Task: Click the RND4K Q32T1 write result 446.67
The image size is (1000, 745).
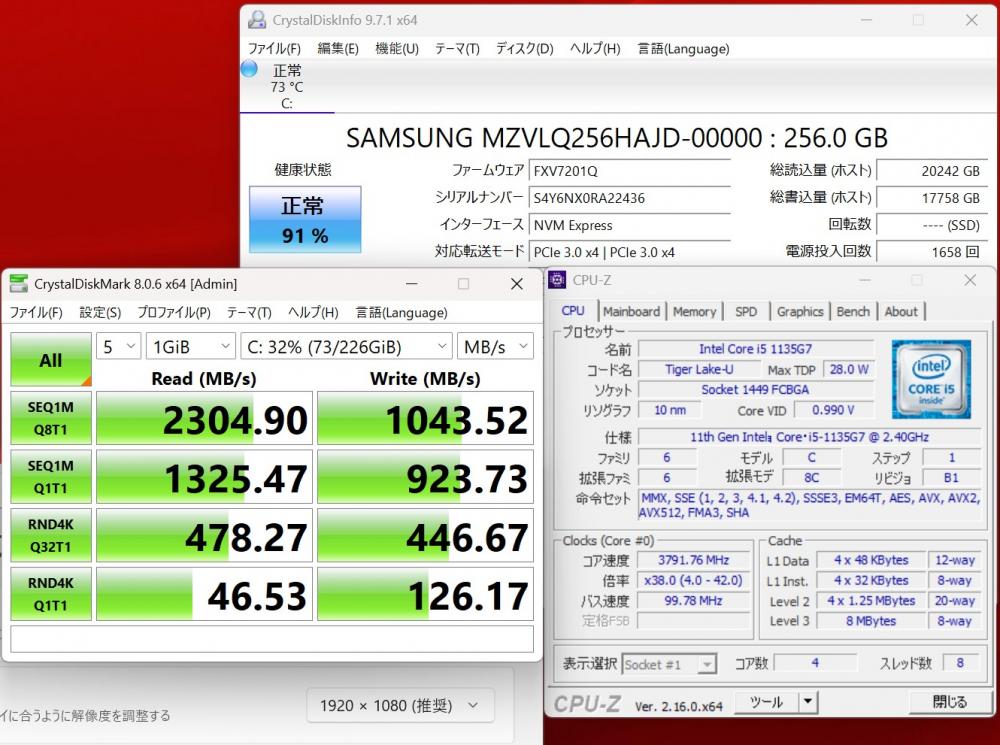Action: tap(425, 536)
